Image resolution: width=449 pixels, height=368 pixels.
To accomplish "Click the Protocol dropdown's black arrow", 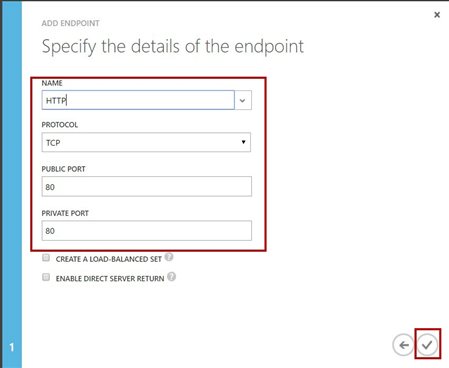I will (243, 142).
